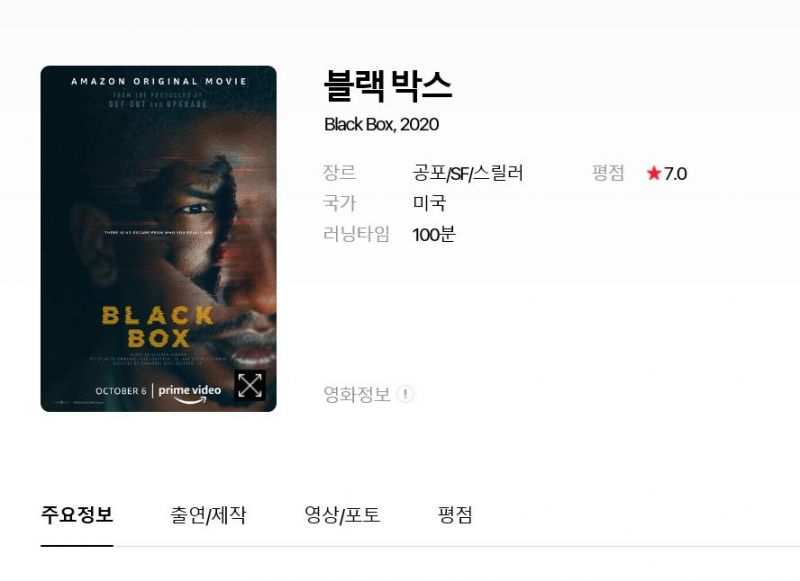Click the Black Box, 2020 subtitle
The image size is (800, 581).
click(x=382, y=124)
